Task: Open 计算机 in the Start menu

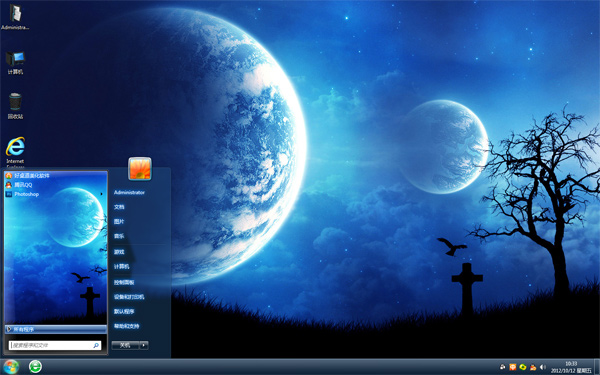Action: click(121, 266)
